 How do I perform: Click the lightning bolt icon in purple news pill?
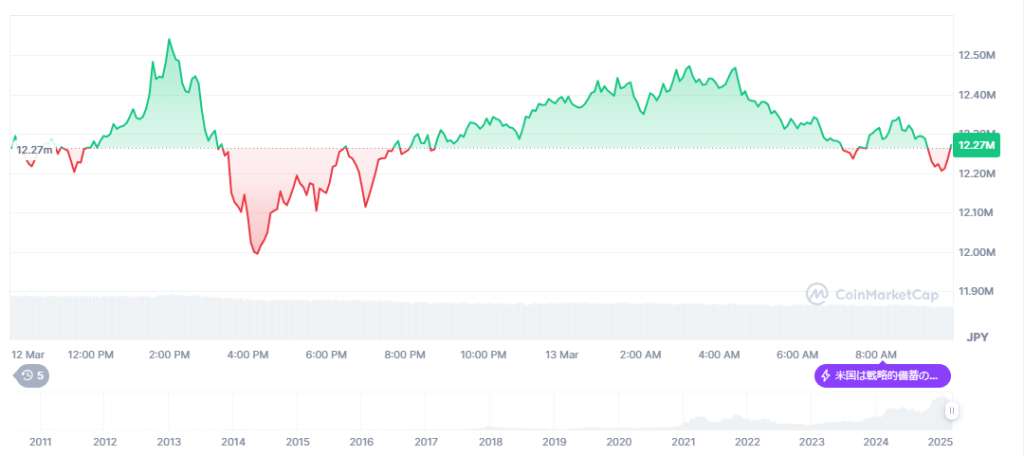[x=825, y=376]
